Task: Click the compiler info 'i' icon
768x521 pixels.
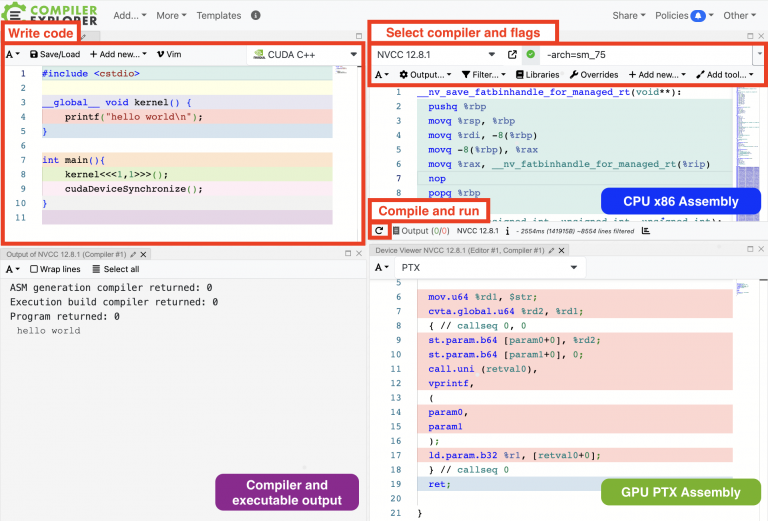Action: [x=507, y=231]
